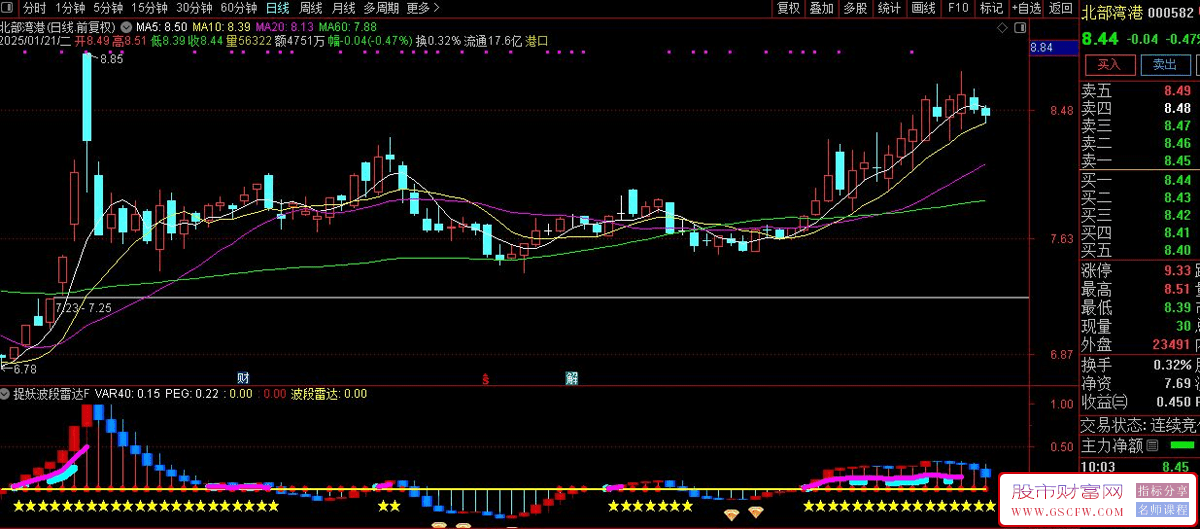Screen dimensions: 1200x529
Task: Click the 净资 row showing 7.69
Action: [x=1139, y=383]
